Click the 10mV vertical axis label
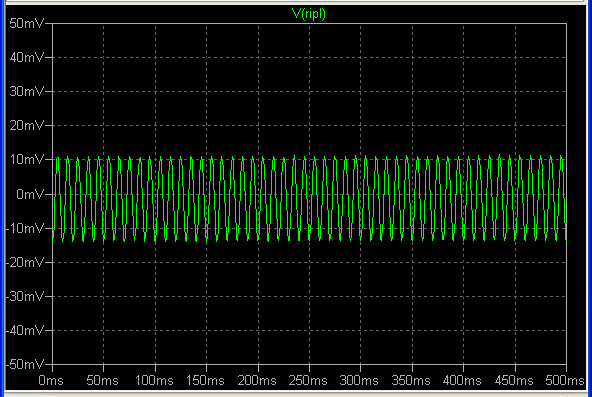Screen dimensions: 592x397 [27, 159]
